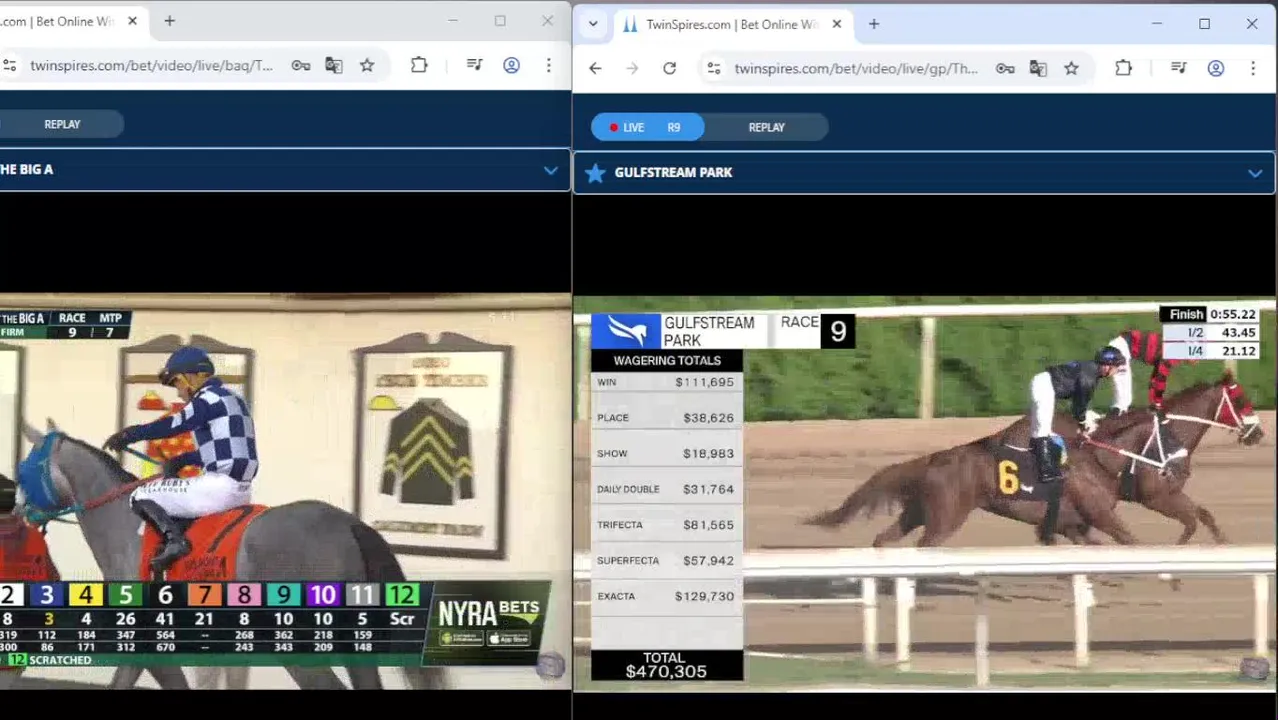The image size is (1278, 720).
Task: Open site info icon in right address bar
Action: pos(714,68)
